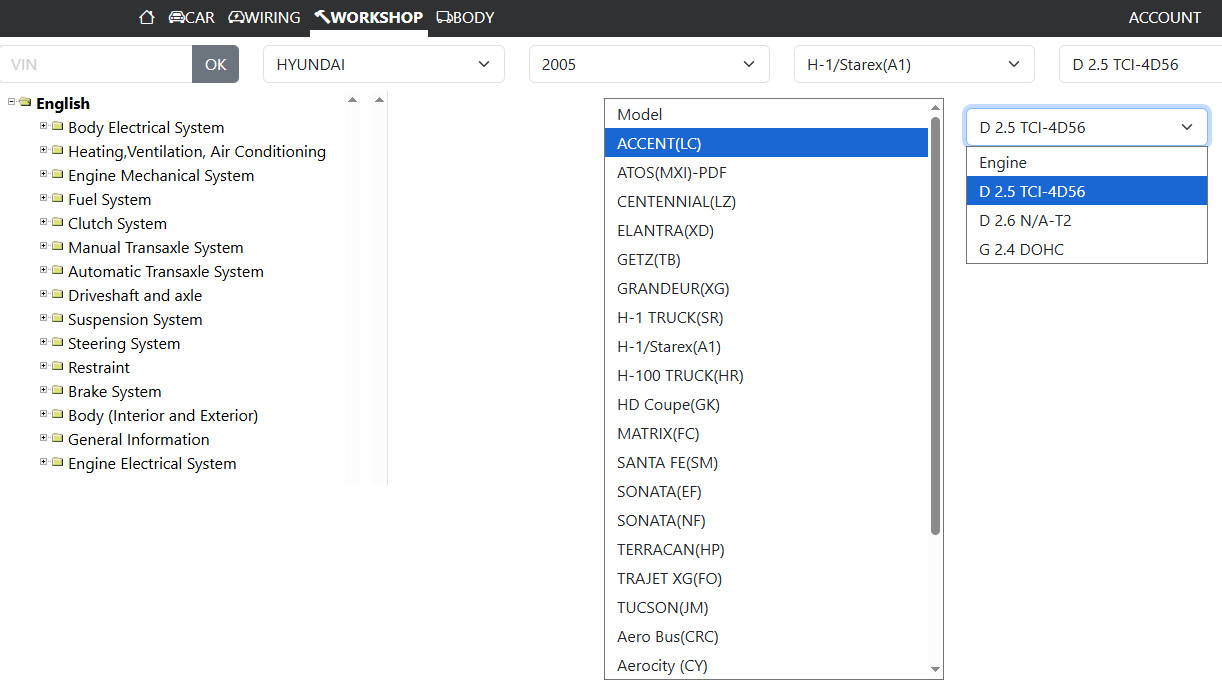
Task: Click the OK button beside VIN
Action: [x=215, y=64]
